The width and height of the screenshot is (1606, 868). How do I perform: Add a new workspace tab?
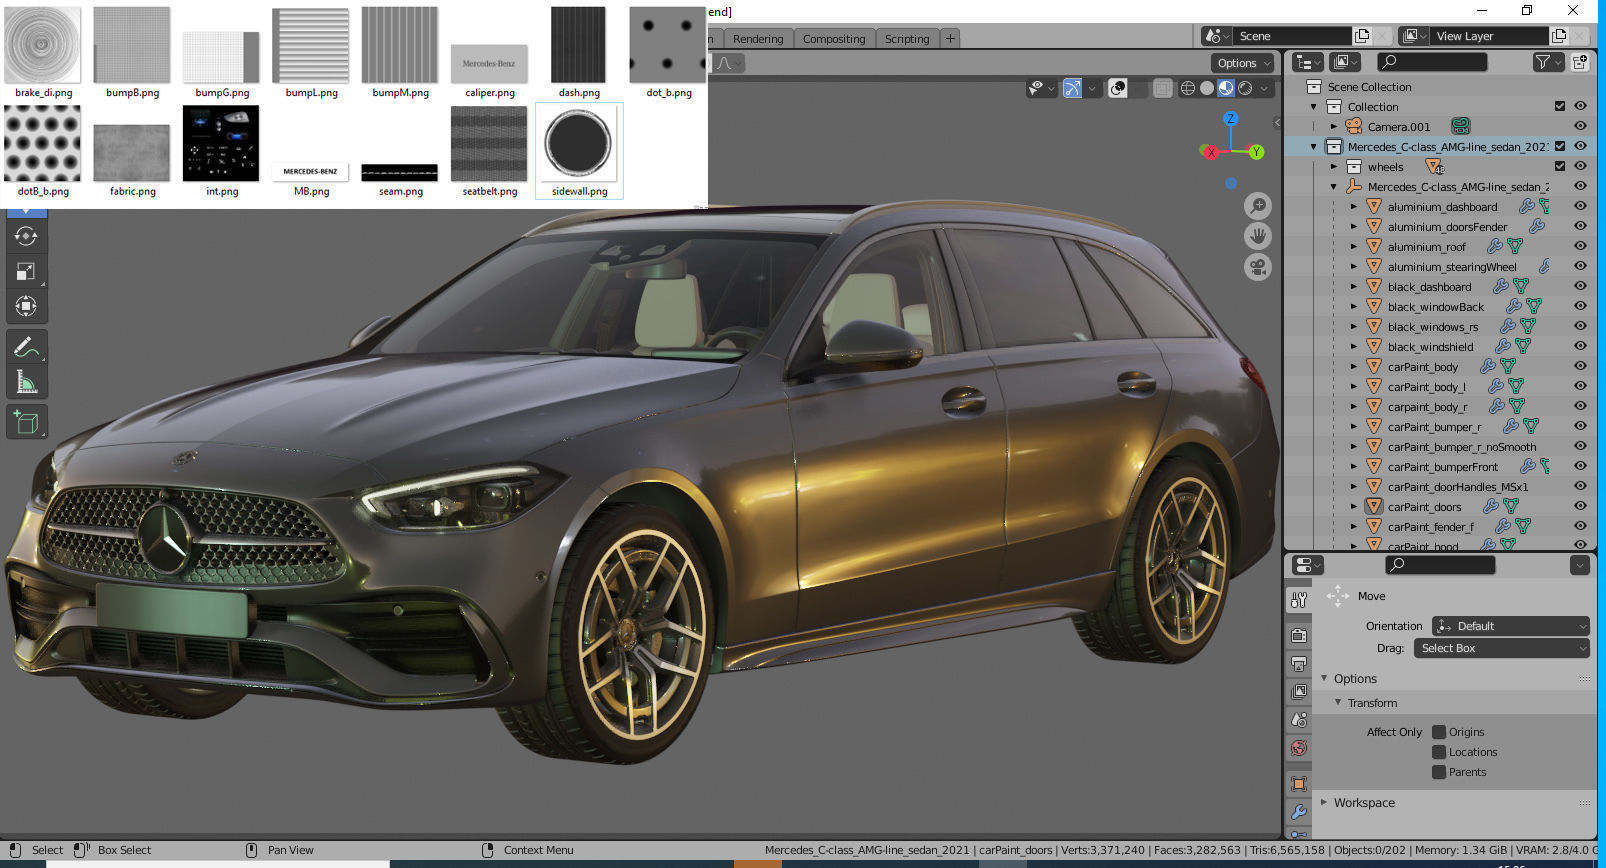(x=950, y=39)
